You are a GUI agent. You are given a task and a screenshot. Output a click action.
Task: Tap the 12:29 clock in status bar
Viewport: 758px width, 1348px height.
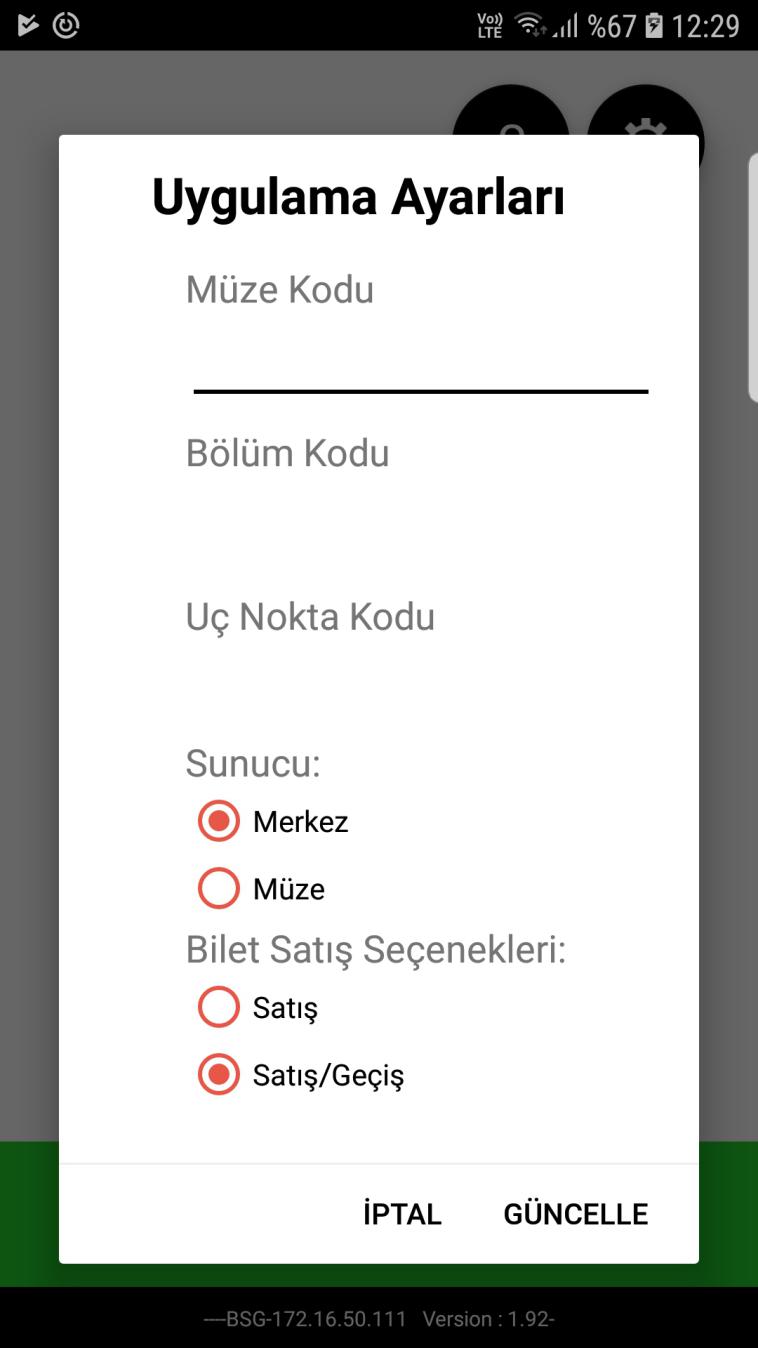(x=706, y=25)
